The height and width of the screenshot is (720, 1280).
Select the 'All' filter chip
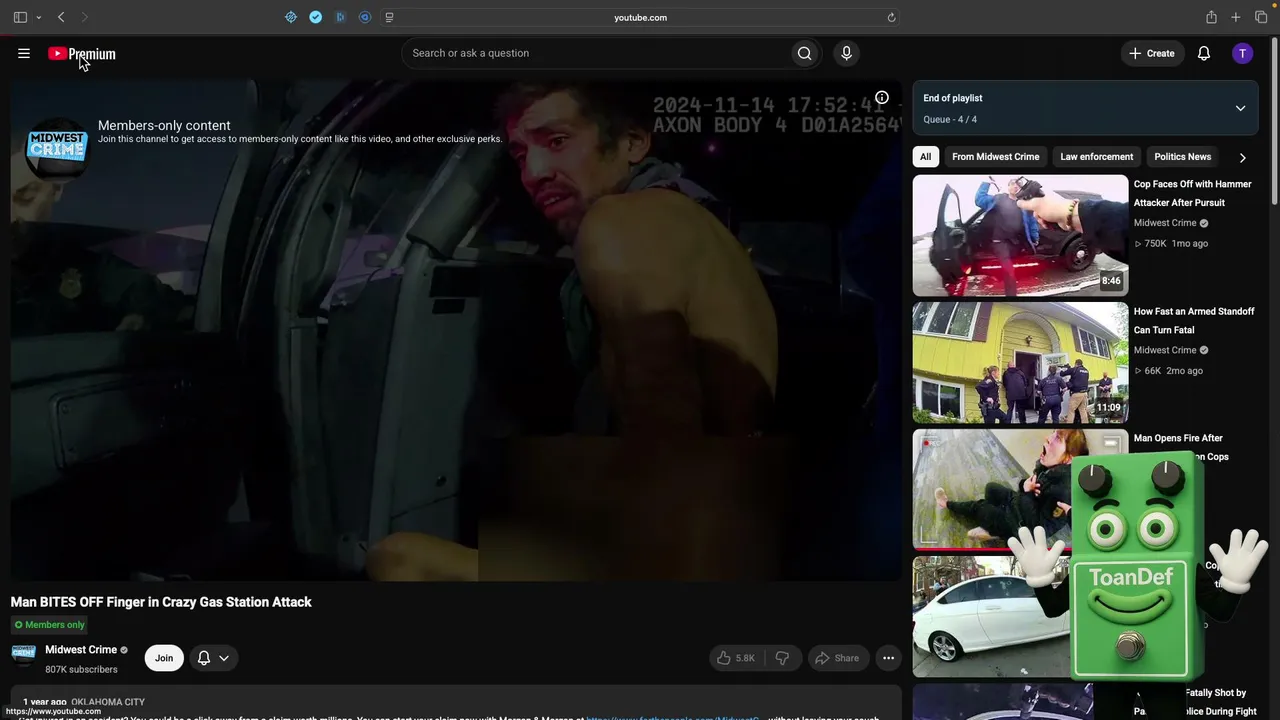[926, 157]
